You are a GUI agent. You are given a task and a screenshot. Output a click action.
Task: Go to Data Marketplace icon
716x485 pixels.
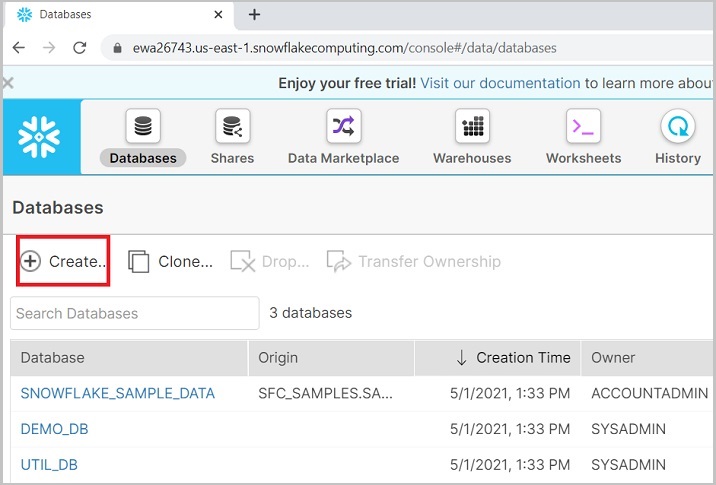point(343,127)
